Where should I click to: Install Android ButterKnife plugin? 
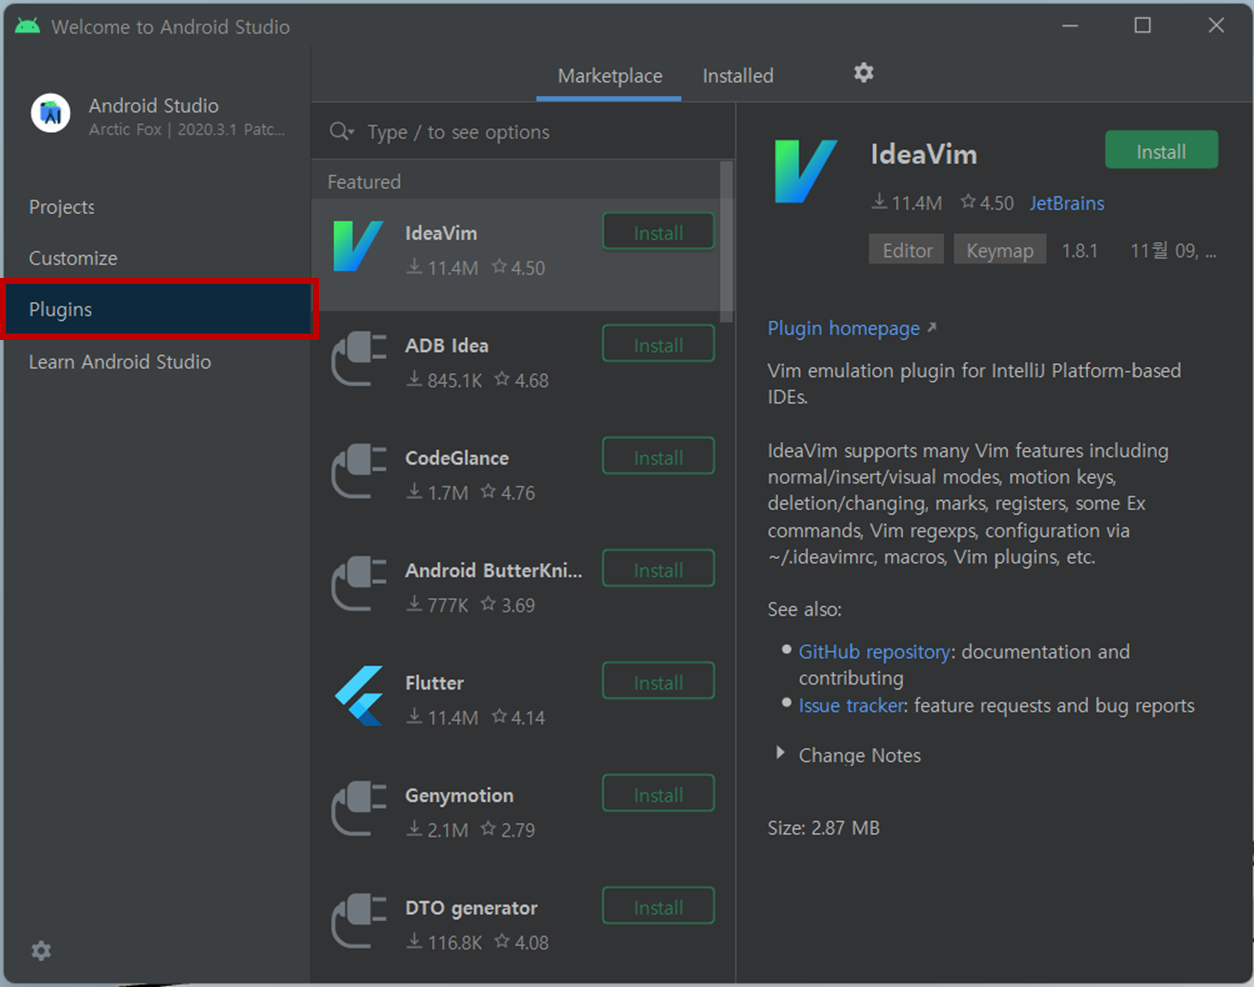pyautogui.click(x=658, y=570)
